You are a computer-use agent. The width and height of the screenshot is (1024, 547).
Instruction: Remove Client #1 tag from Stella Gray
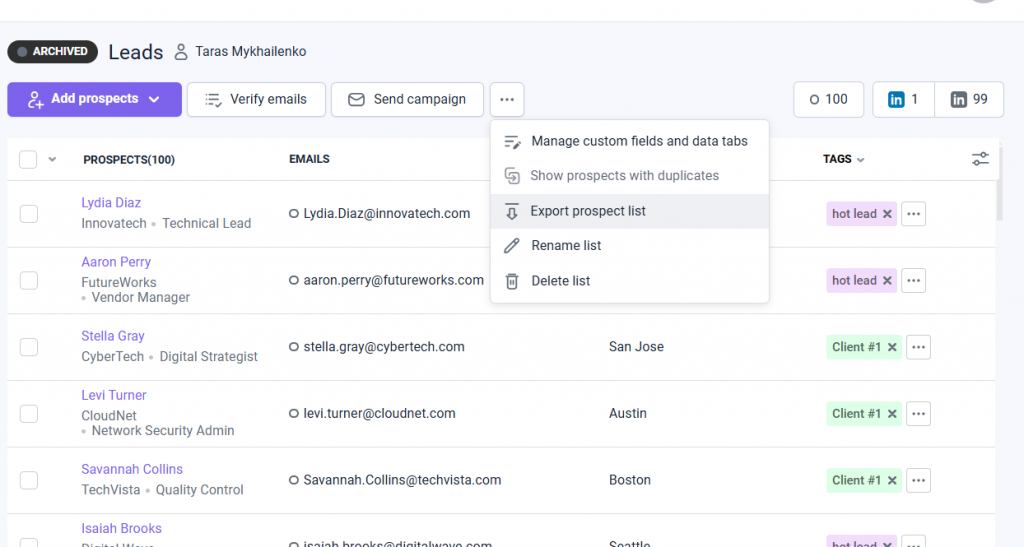(x=892, y=347)
